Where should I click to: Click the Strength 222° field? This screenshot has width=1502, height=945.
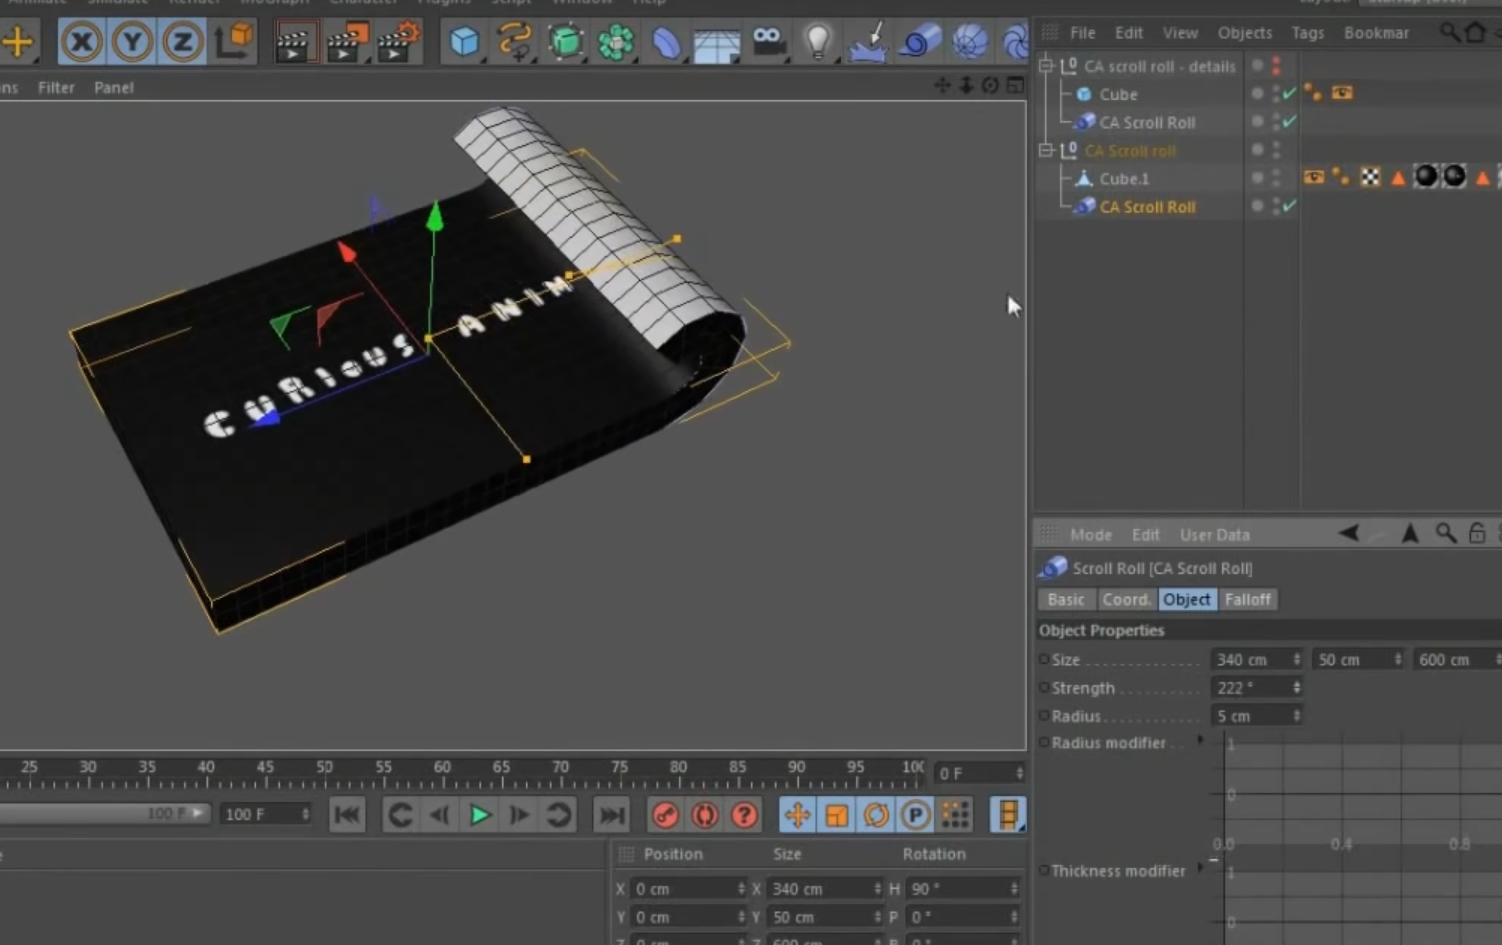point(1257,688)
